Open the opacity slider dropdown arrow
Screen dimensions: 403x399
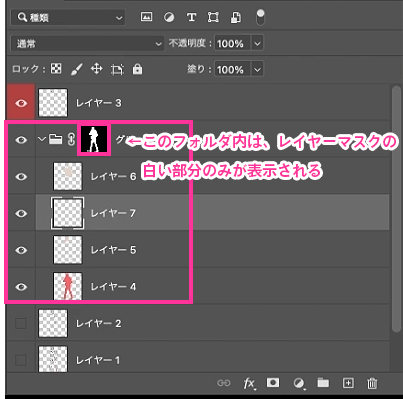pos(257,43)
